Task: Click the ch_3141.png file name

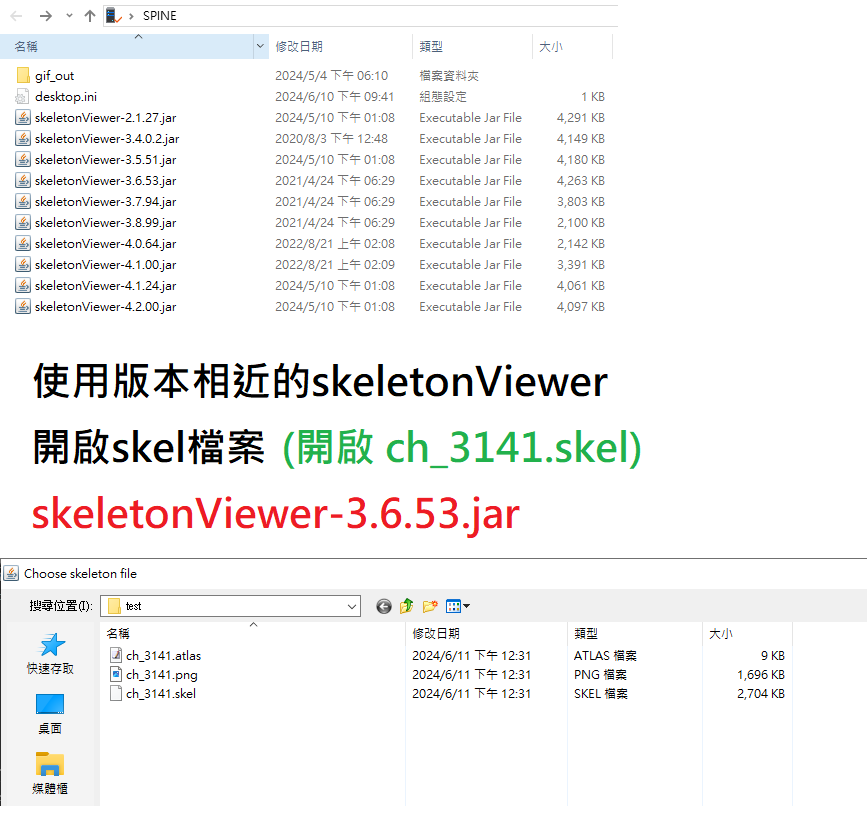Action: (x=162, y=675)
